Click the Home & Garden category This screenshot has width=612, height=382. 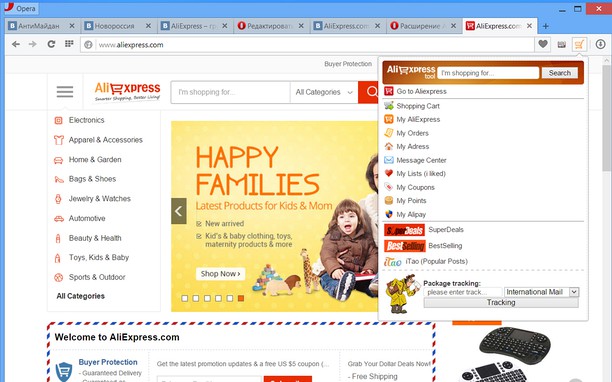95,160
